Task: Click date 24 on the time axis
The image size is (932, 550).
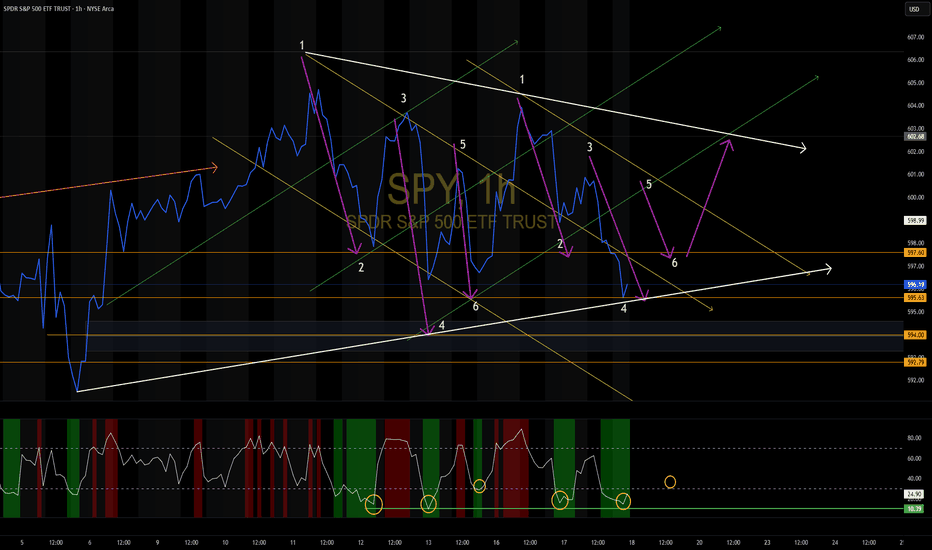Action: (835, 542)
